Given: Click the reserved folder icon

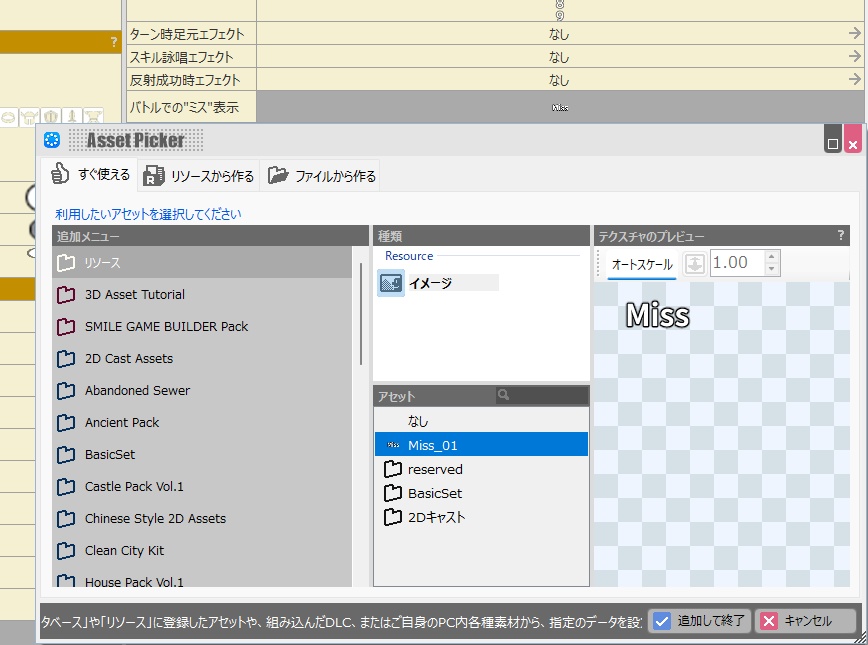Looking at the screenshot, I should 392,469.
